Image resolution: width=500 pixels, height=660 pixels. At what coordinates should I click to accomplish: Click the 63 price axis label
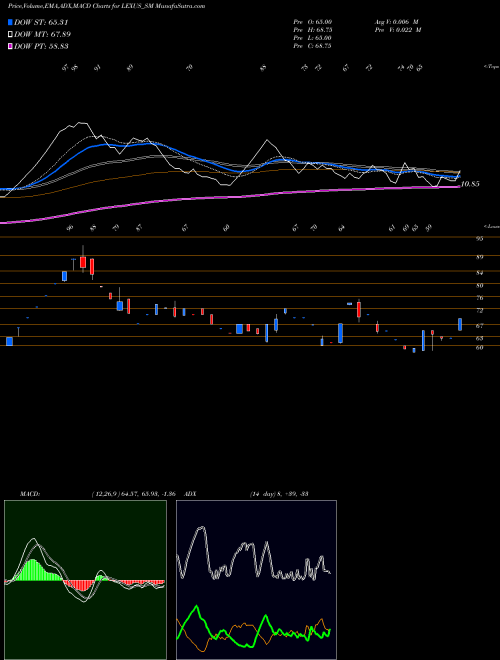coord(479,338)
